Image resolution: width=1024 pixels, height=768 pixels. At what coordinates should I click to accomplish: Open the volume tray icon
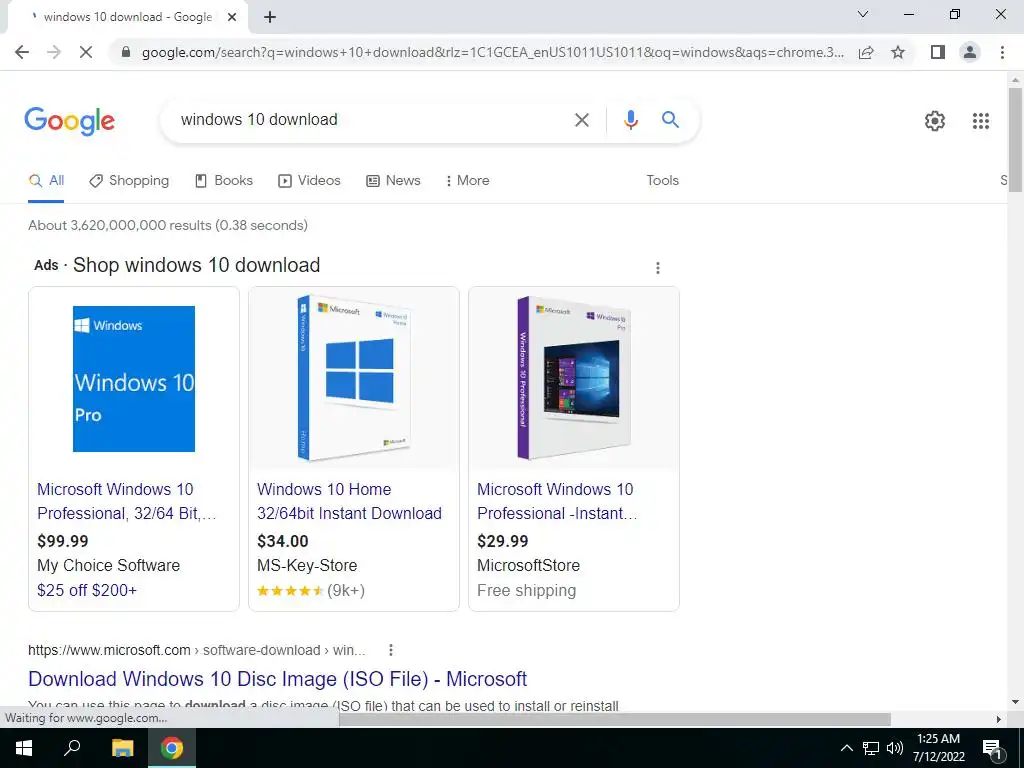click(895, 748)
